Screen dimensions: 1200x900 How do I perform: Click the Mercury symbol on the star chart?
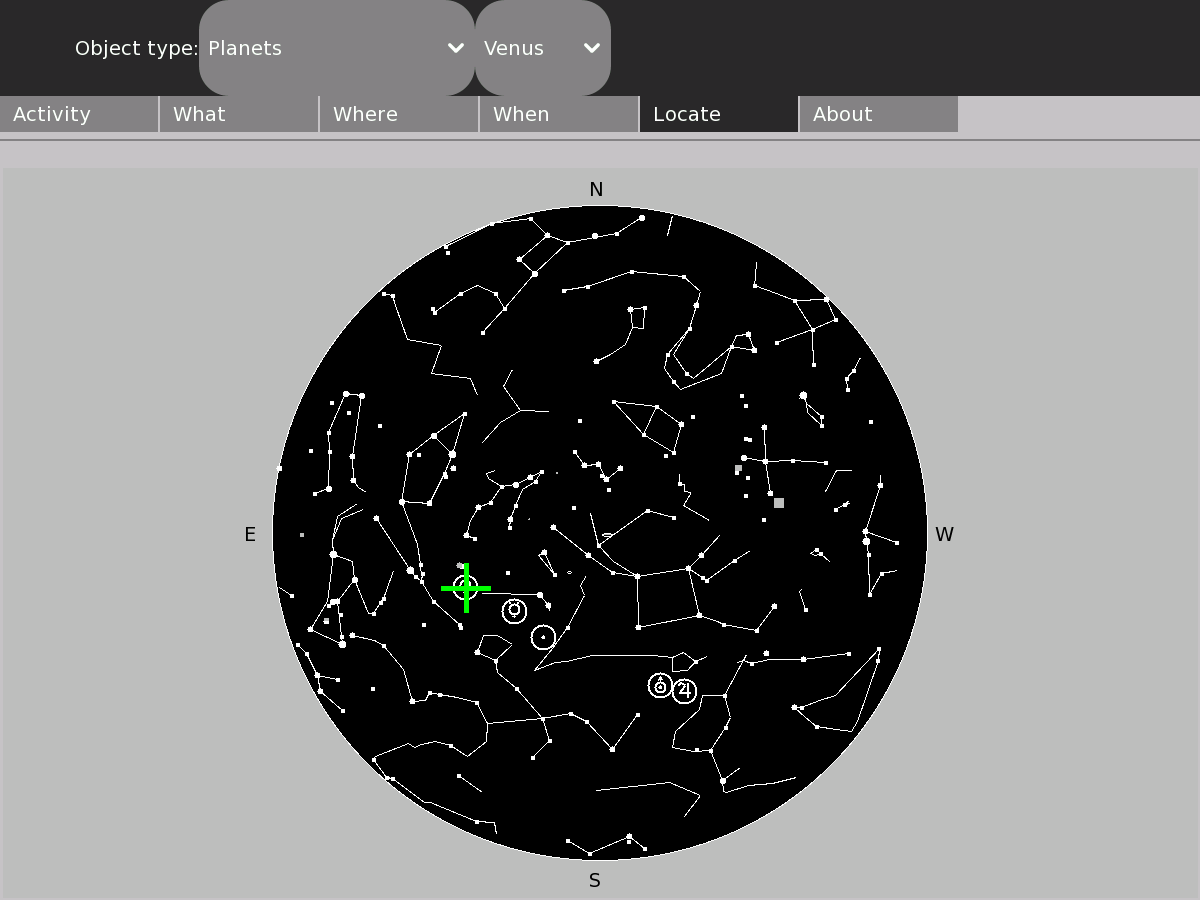pos(514,610)
